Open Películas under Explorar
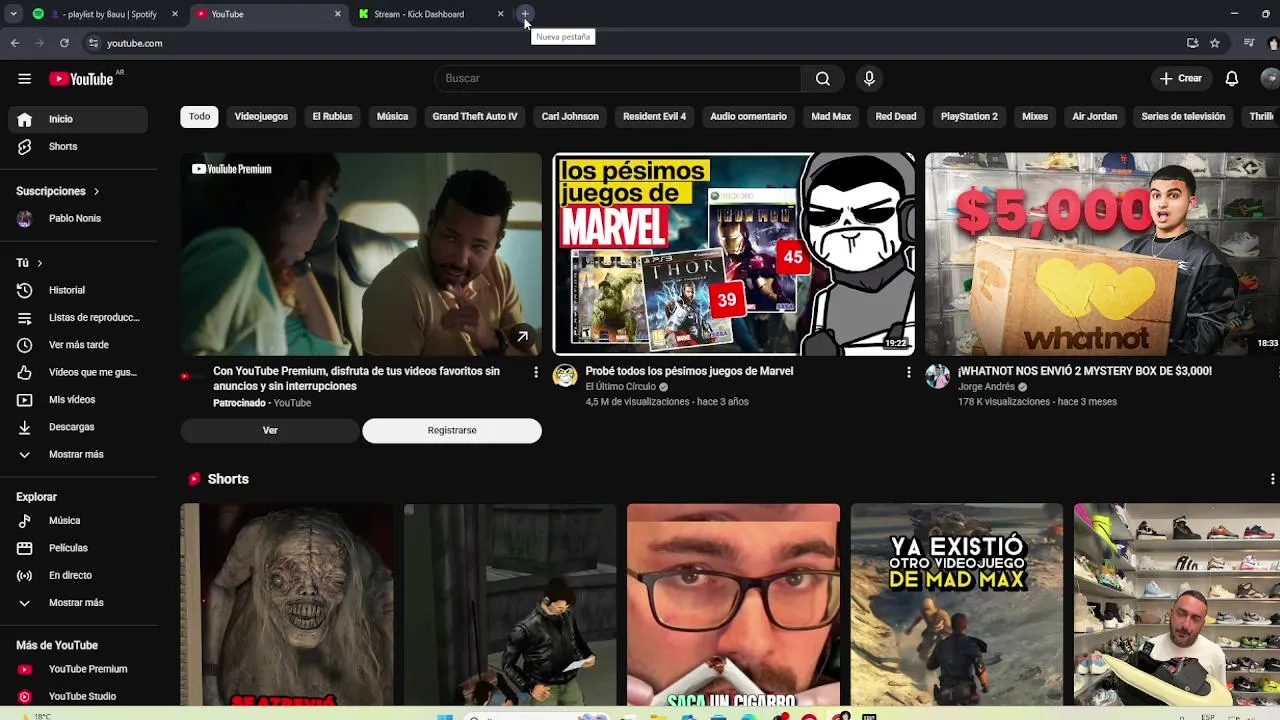The width and height of the screenshot is (1280, 720). 78,548
